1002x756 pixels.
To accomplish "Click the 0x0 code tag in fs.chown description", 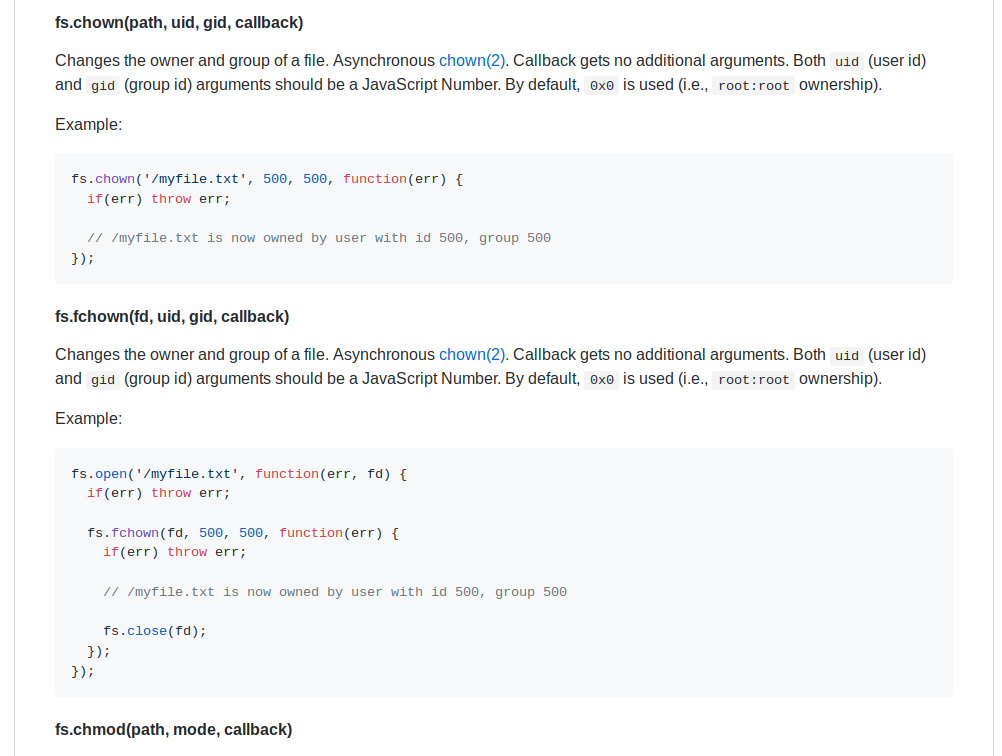I will point(601,86).
